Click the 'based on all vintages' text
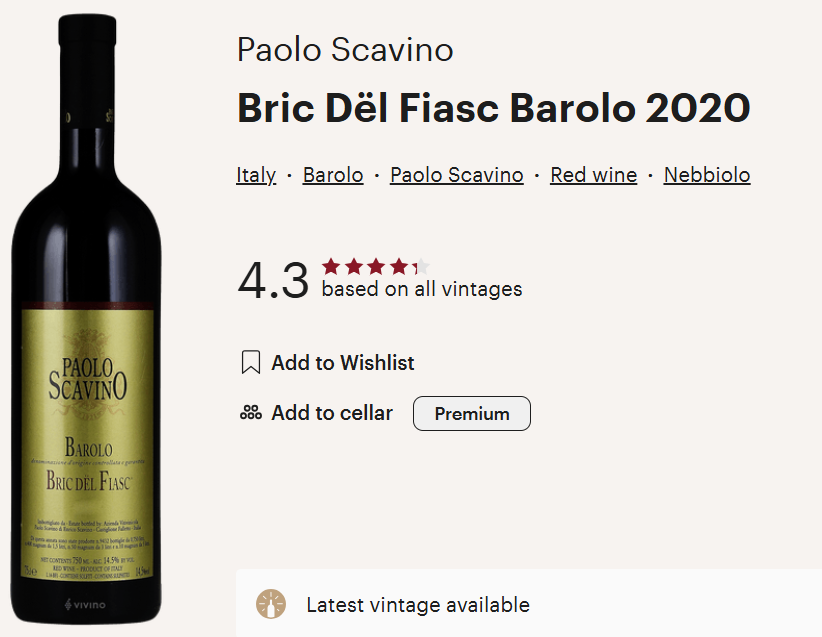Viewport: 822px width, 637px height. [422, 290]
